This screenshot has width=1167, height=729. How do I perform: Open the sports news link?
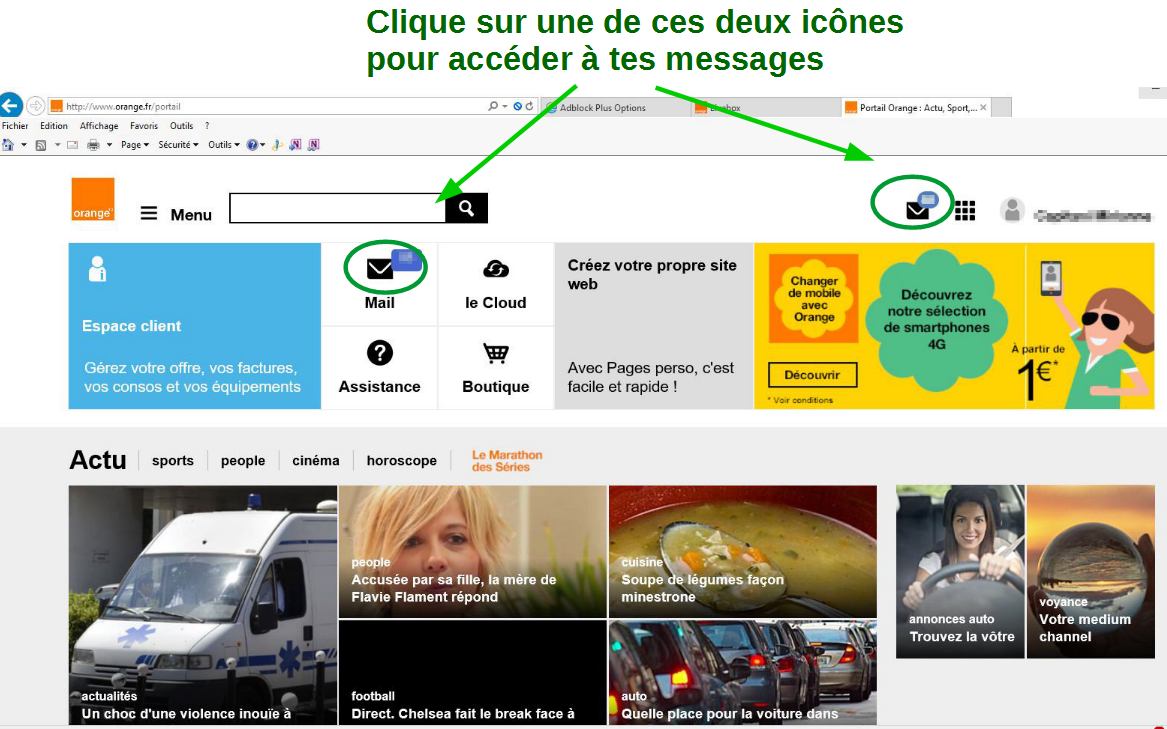pos(173,460)
